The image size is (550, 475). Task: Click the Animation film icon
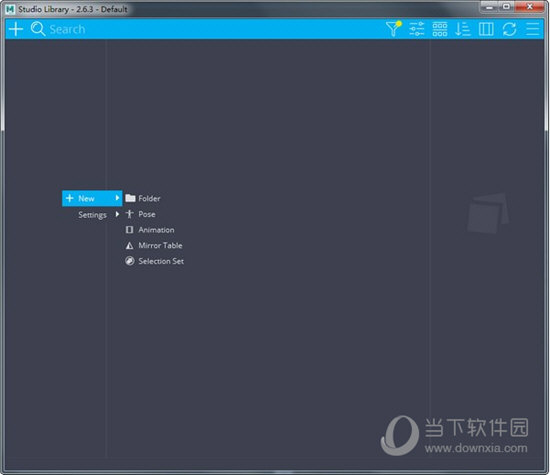(x=129, y=229)
